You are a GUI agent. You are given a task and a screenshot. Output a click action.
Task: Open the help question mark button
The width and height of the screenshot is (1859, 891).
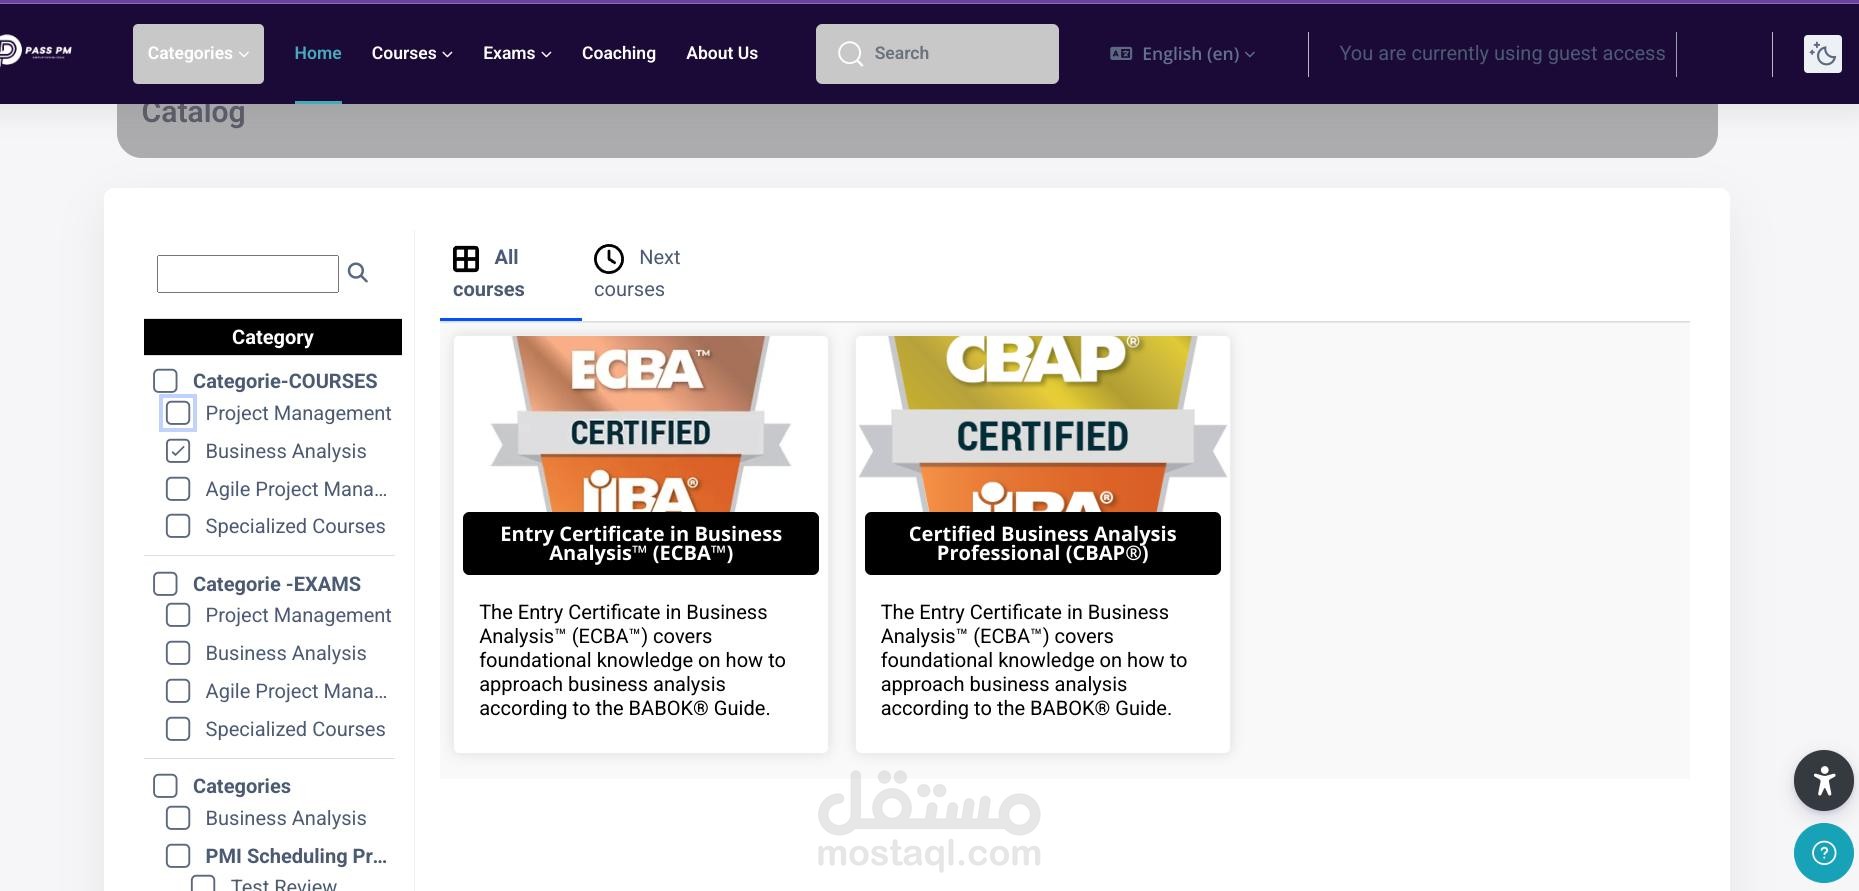(x=1824, y=853)
